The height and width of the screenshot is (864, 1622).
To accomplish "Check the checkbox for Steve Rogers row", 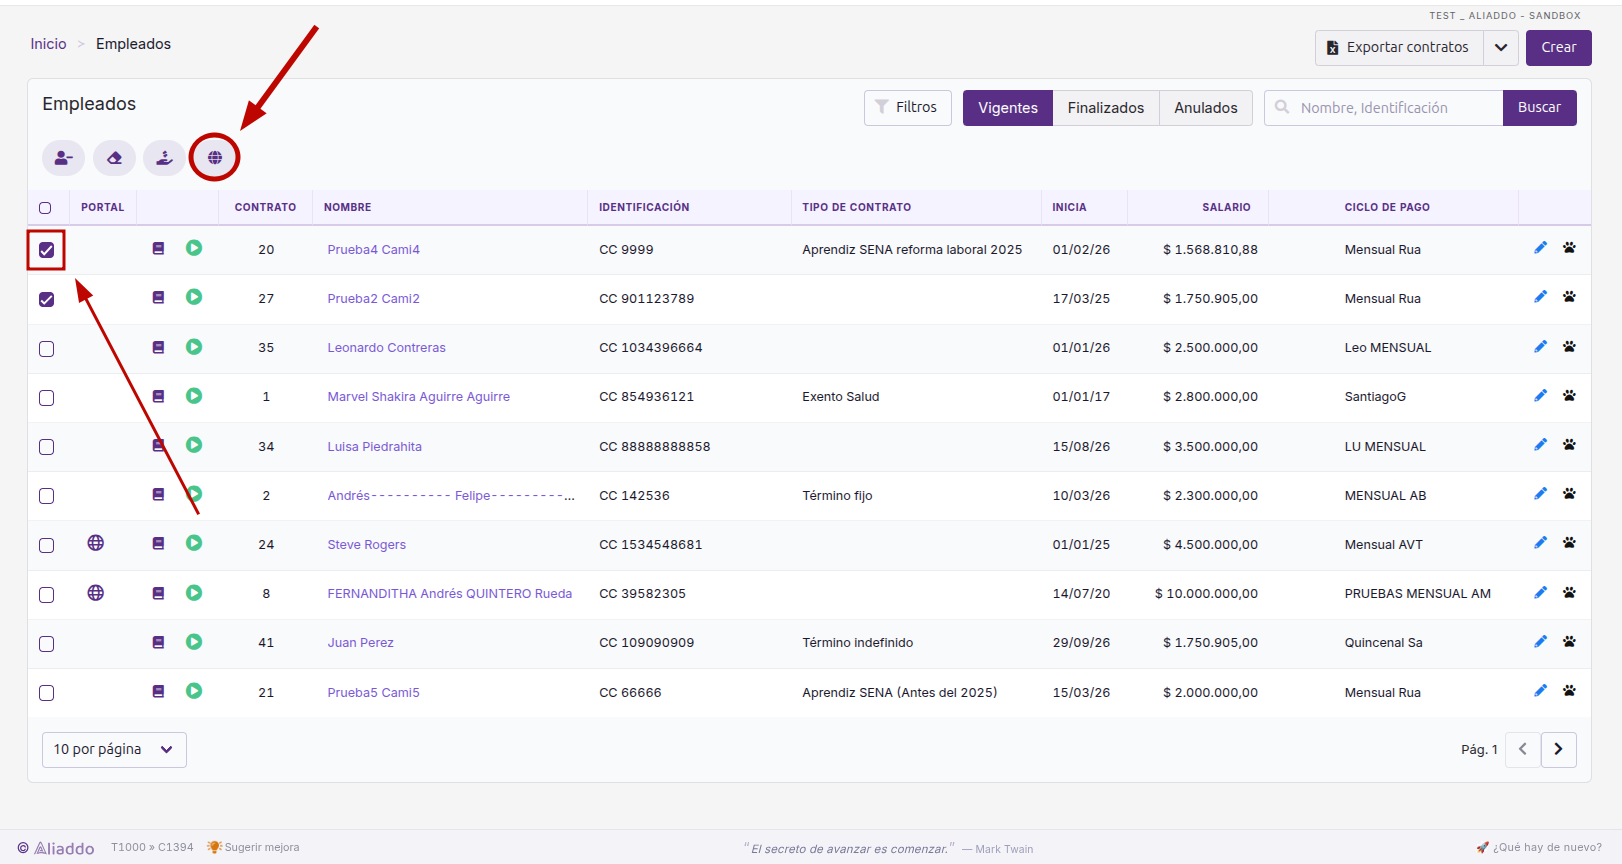I will click(46, 545).
